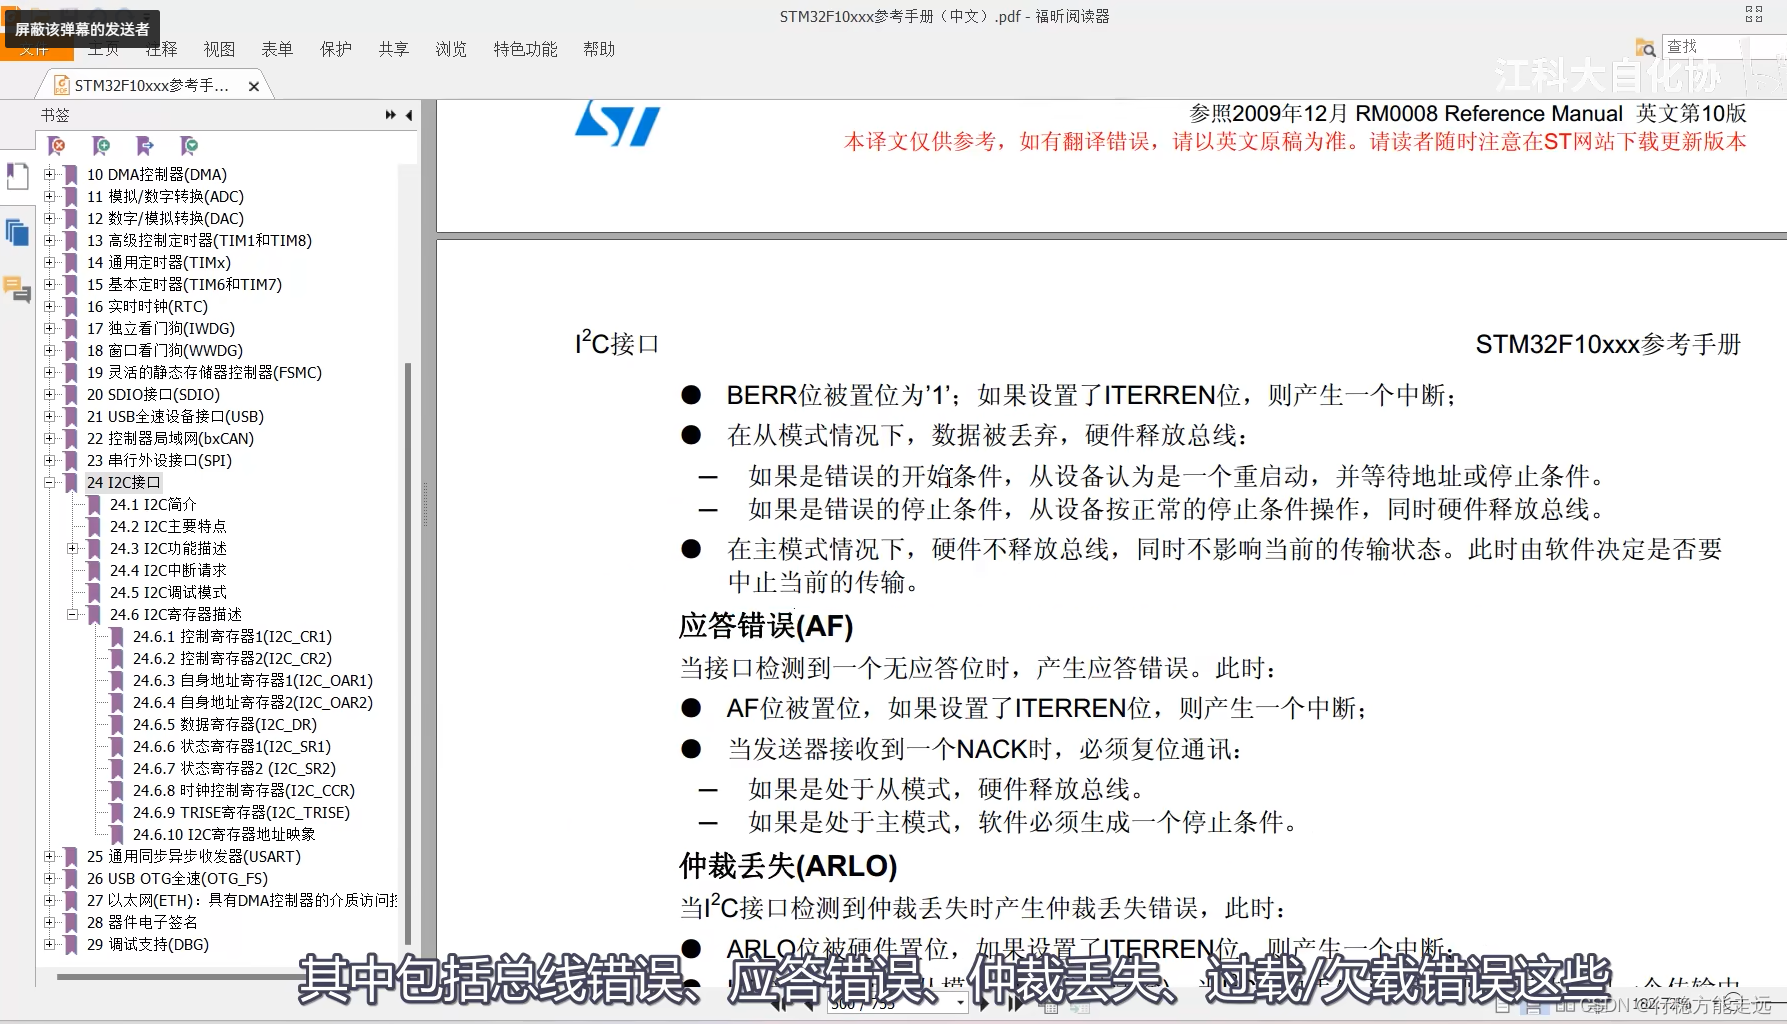1787x1024 pixels.
Task: Open 24.6.1 控制寄存器1(I2C_CR1) bookmark
Action: click(232, 636)
